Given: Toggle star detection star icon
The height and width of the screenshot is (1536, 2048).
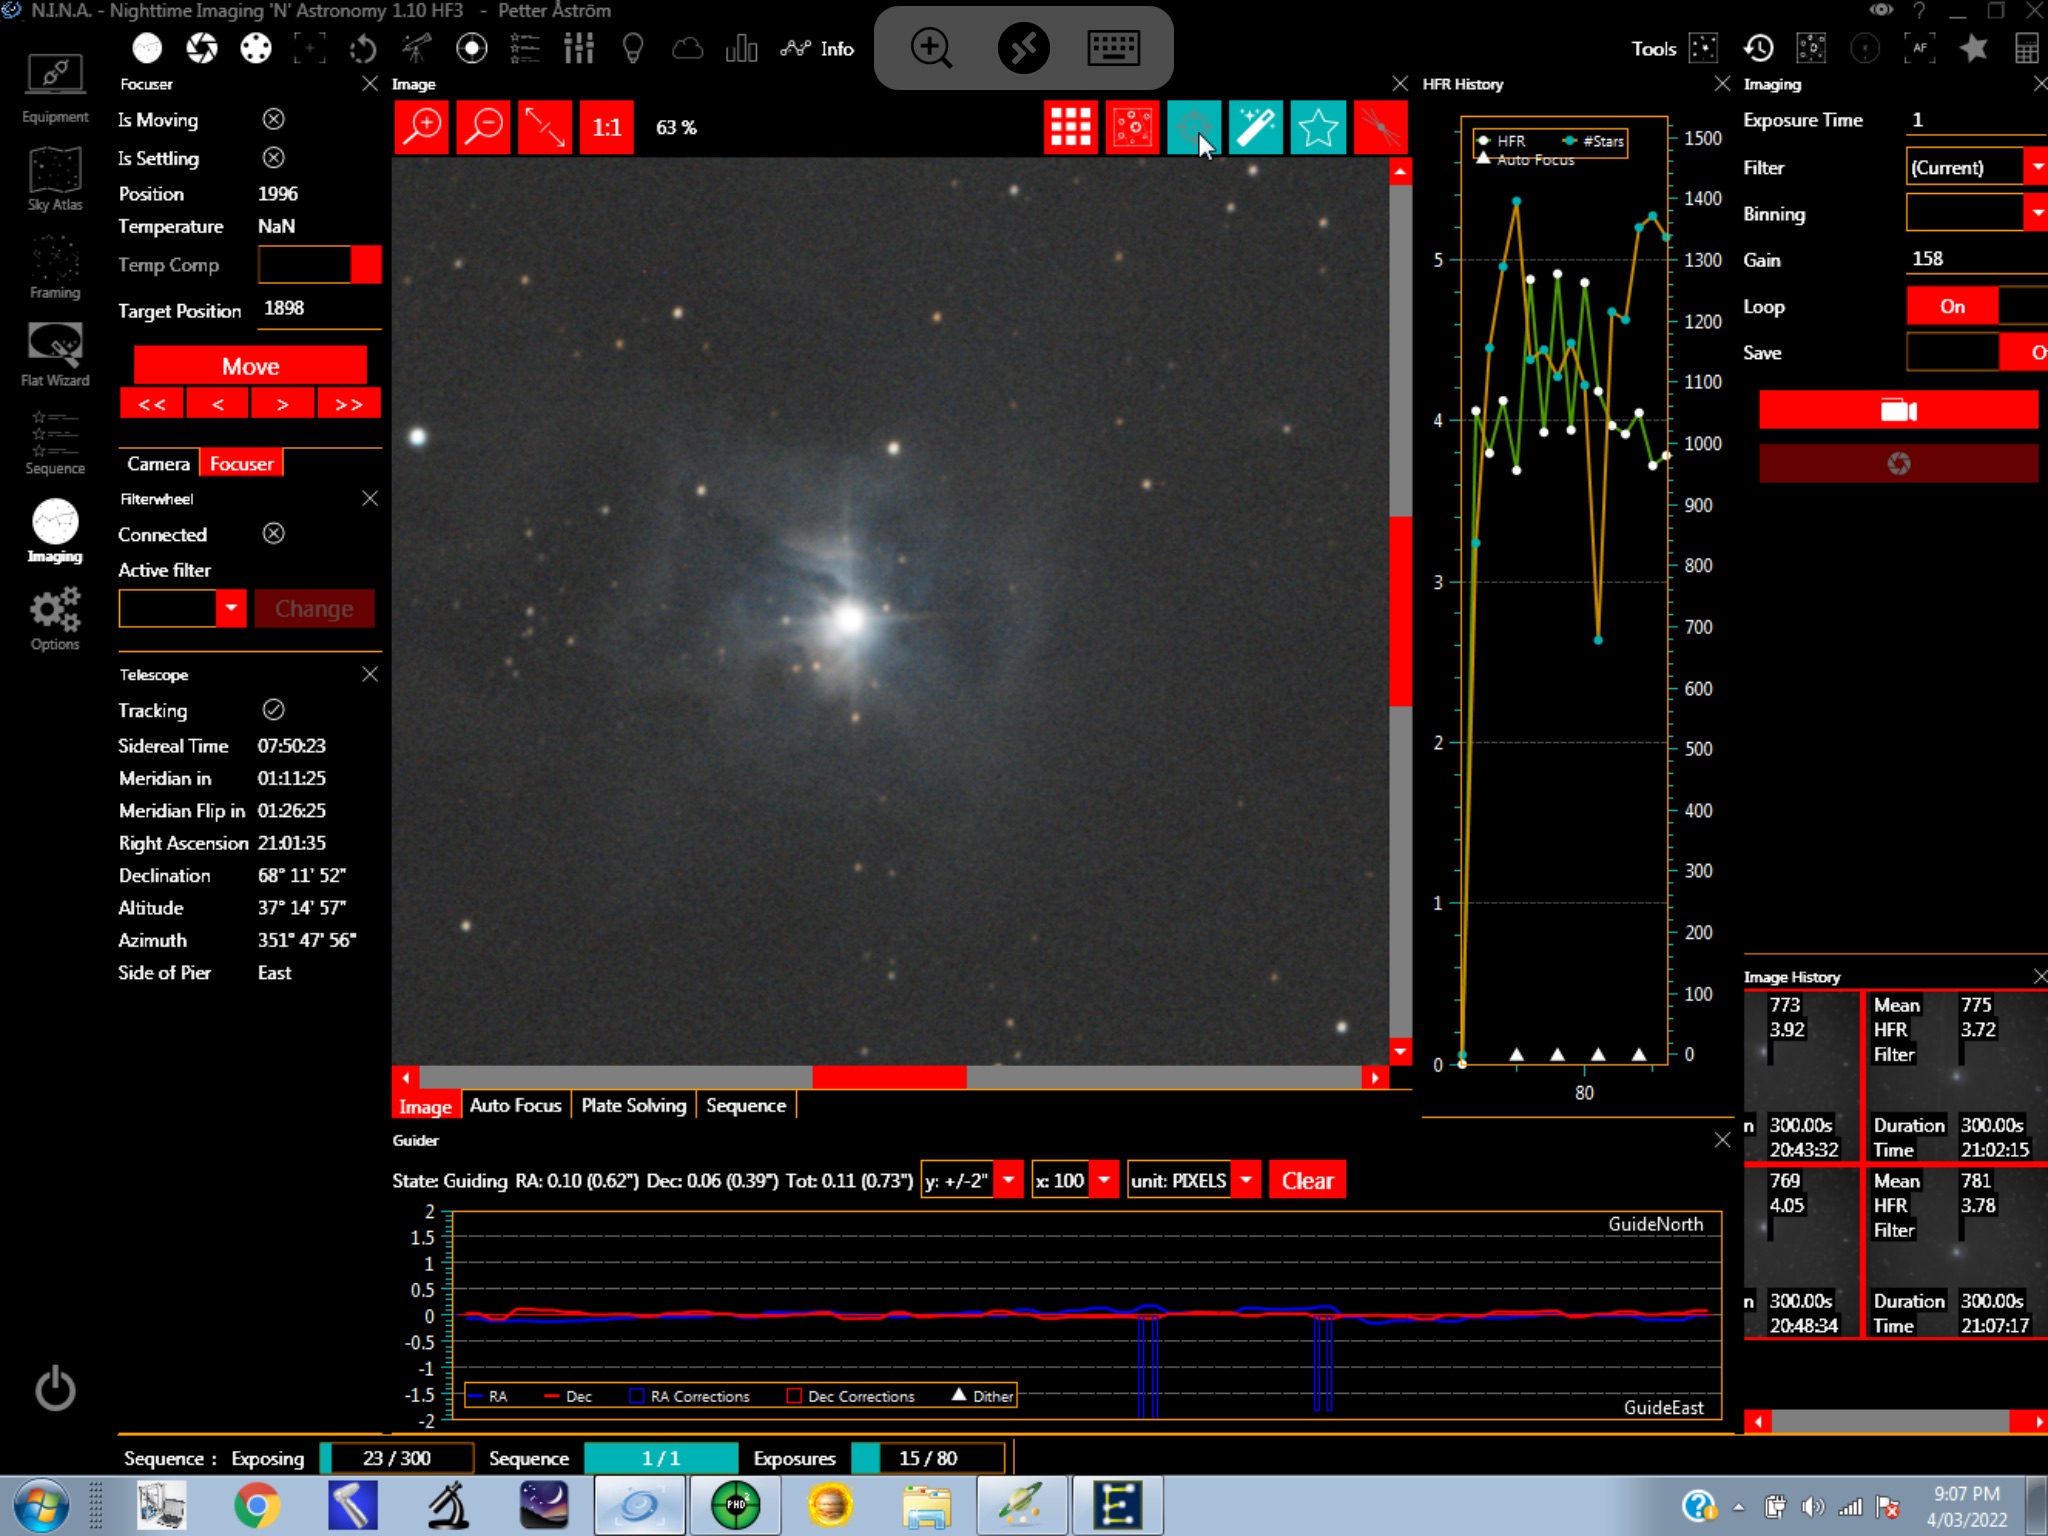Looking at the screenshot, I should point(1317,127).
